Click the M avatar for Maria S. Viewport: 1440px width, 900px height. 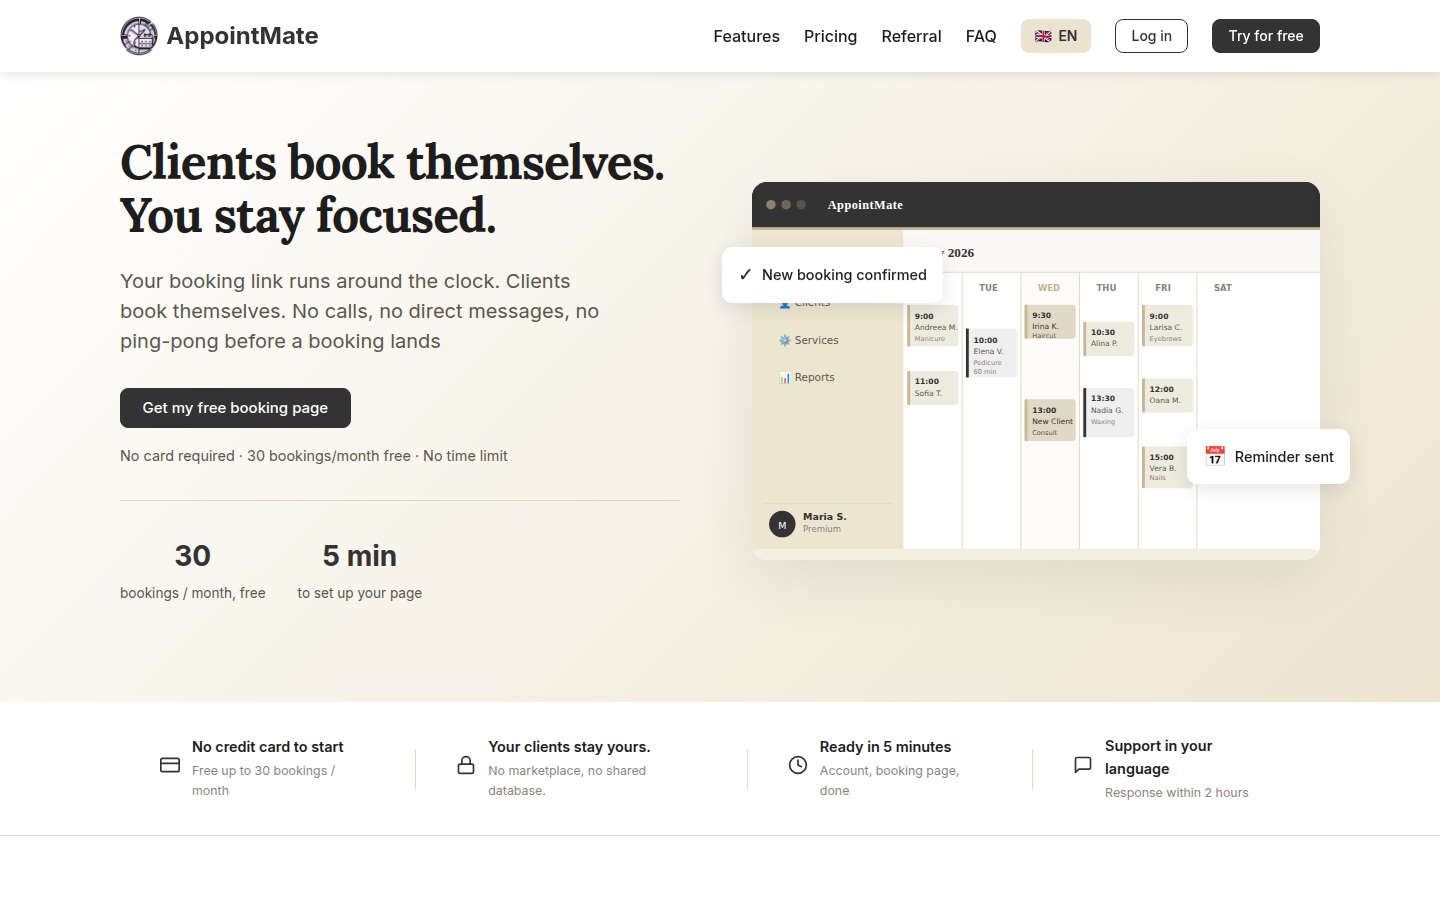pyautogui.click(x=782, y=524)
